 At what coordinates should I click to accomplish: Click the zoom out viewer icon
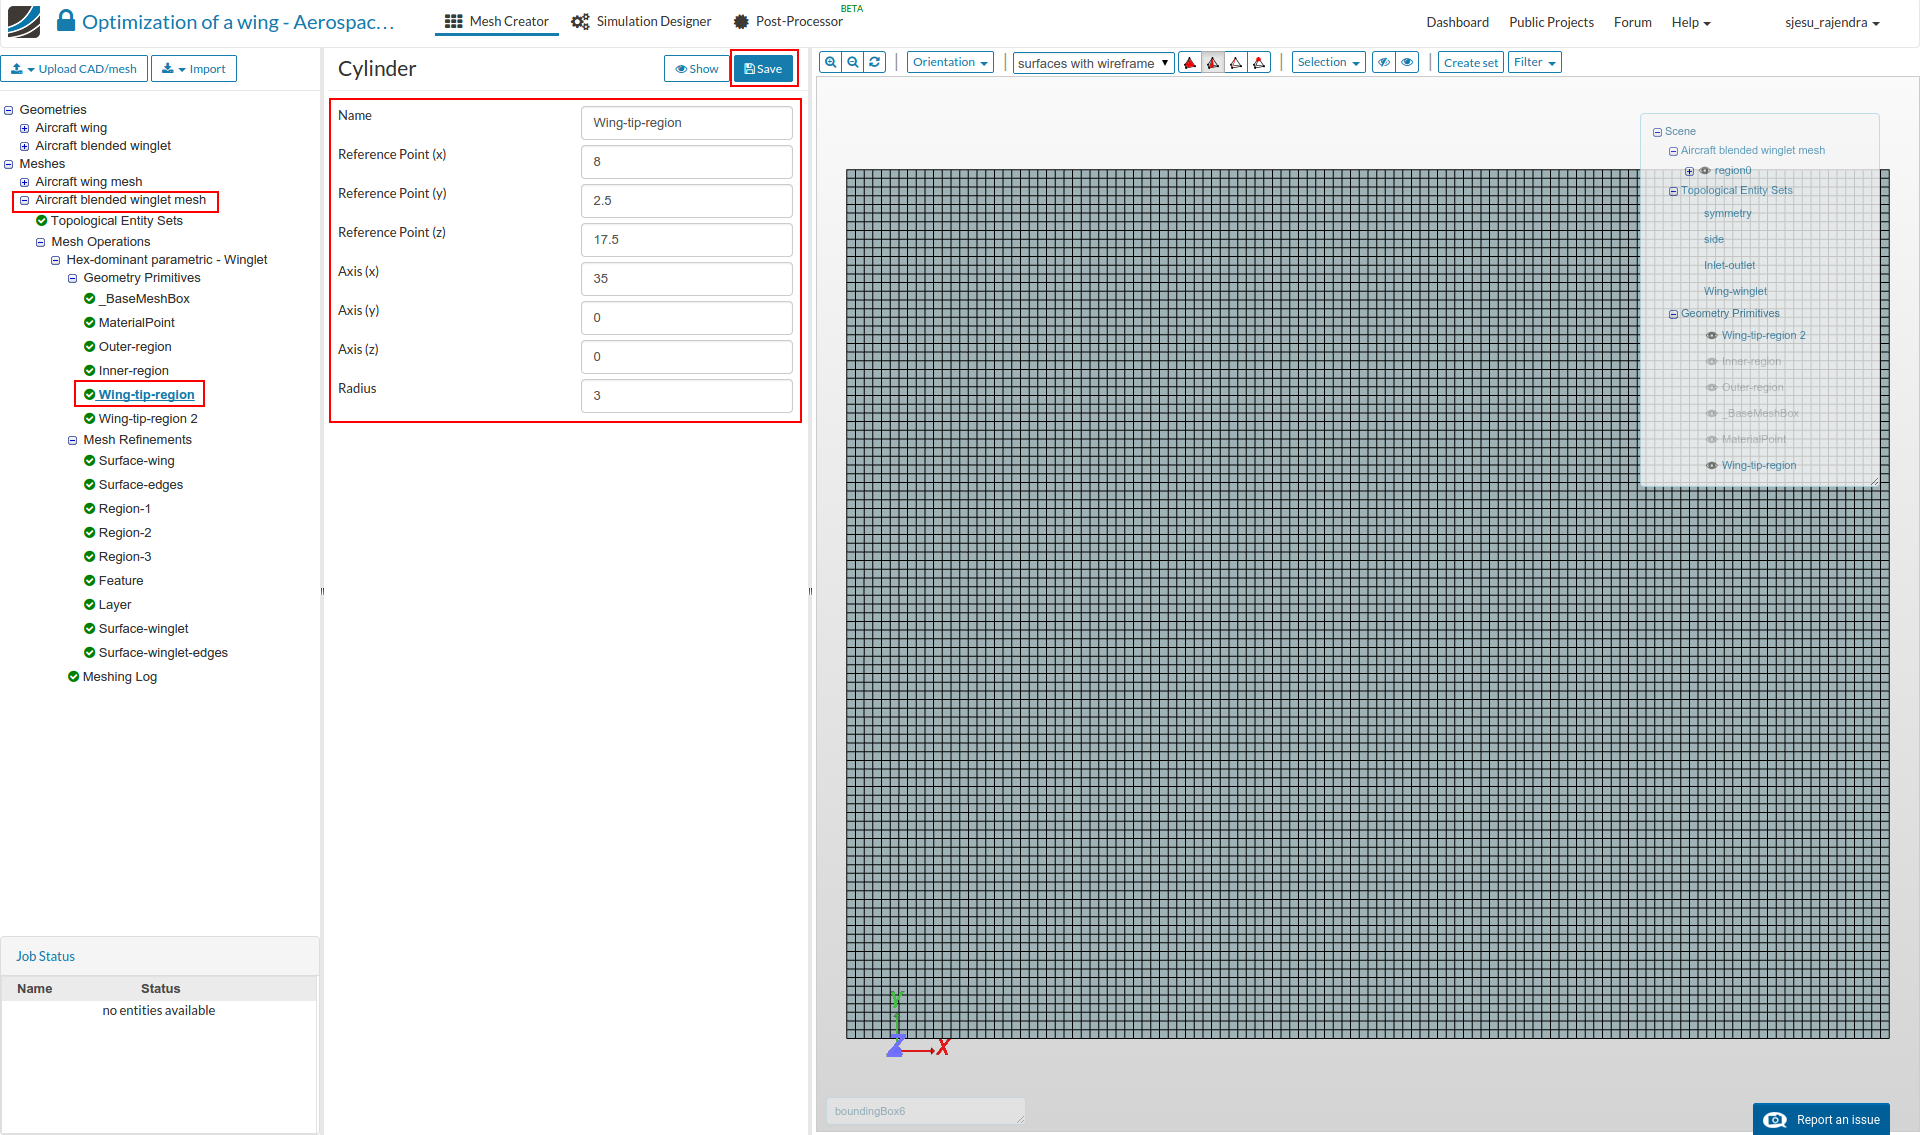853,62
